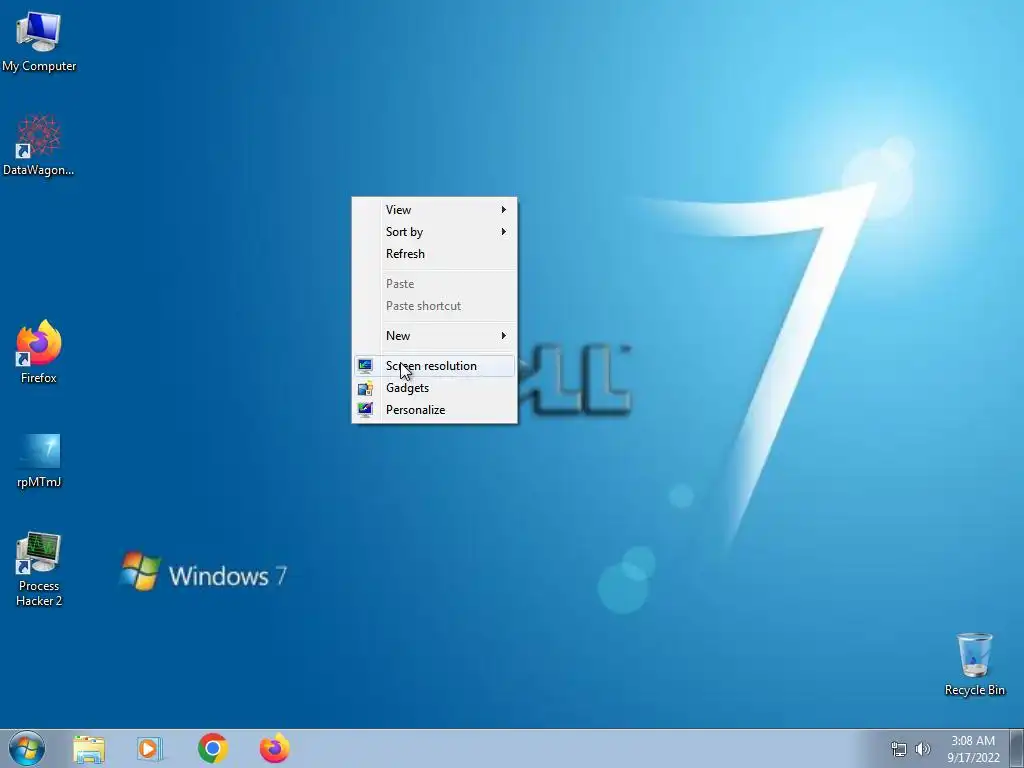Open the My Computer desktop icon
The height and width of the screenshot is (768, 1024).
pyautogui.click(x=39, y=42)
